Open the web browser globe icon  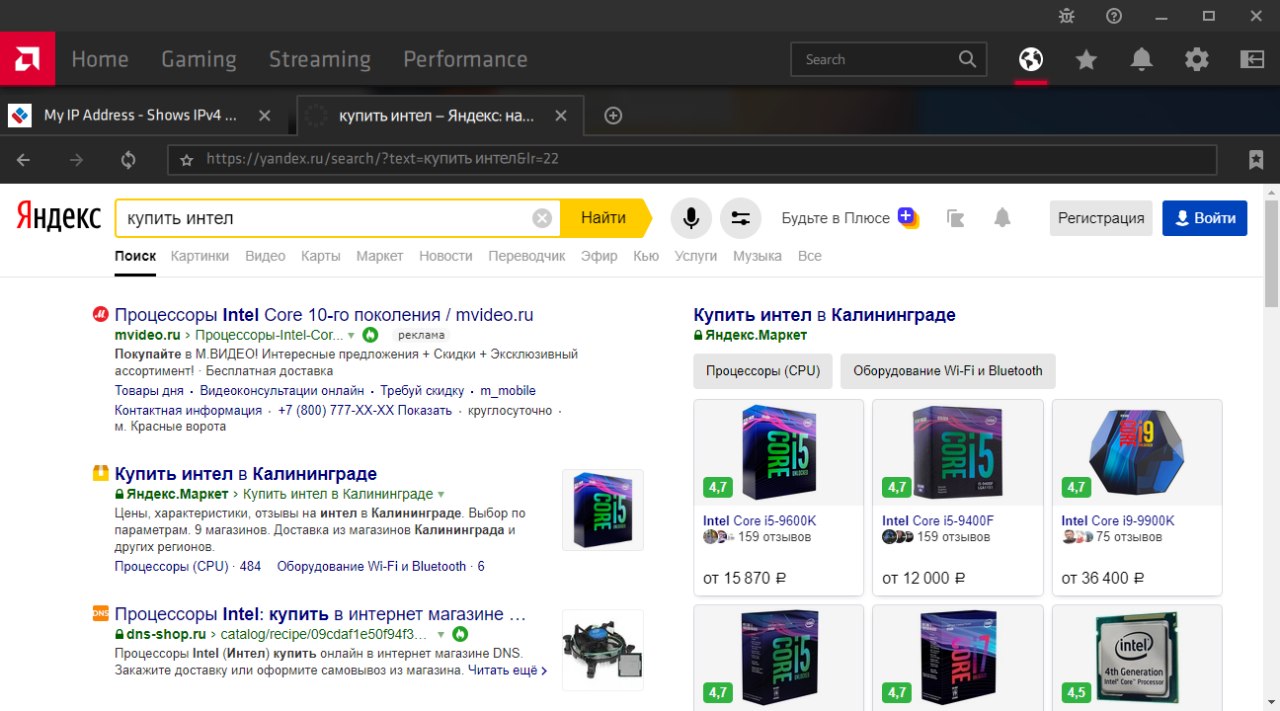click(x=1031, y=60)
